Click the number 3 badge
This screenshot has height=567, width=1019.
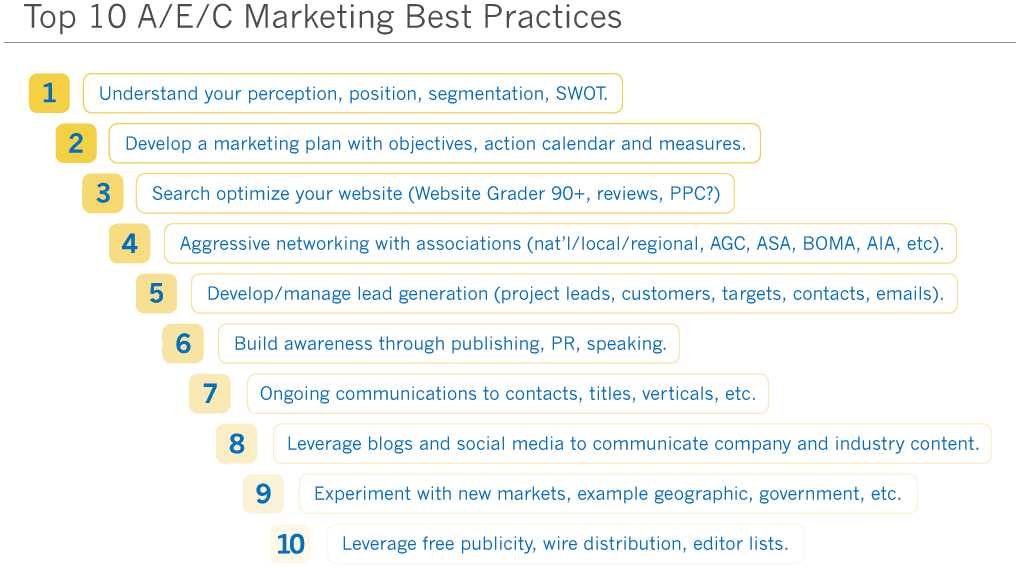pyautogui.click(x=103, y=193)
